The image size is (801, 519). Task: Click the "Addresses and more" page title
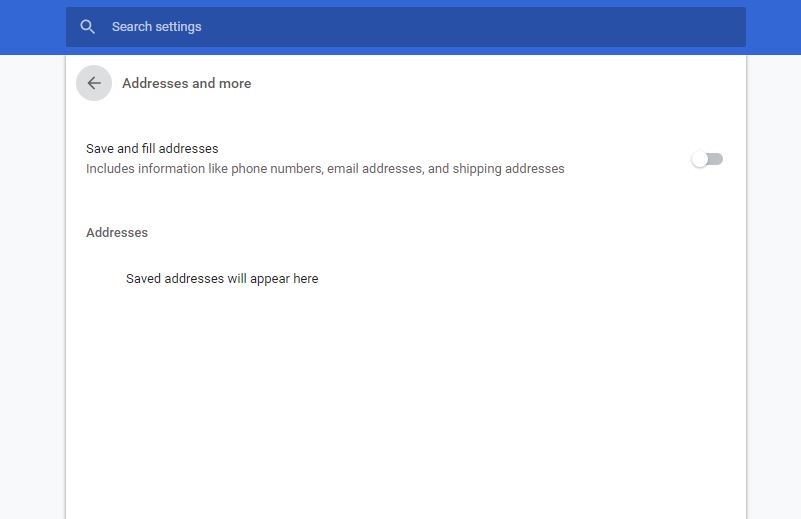(186, 84)
